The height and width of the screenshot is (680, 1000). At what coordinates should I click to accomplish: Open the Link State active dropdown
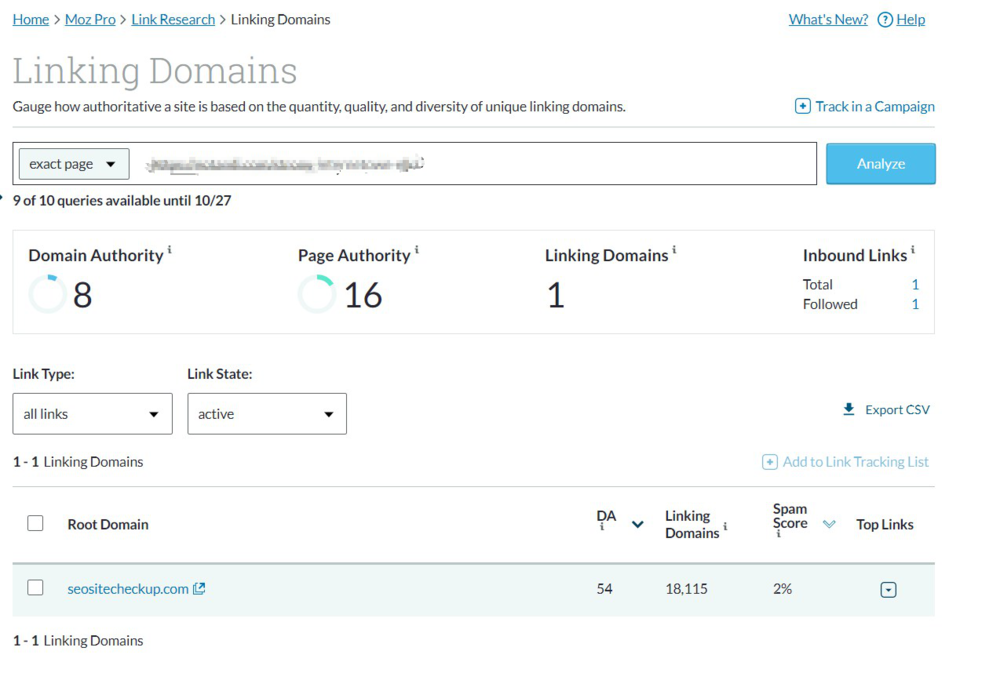click(x=267, y=414)
